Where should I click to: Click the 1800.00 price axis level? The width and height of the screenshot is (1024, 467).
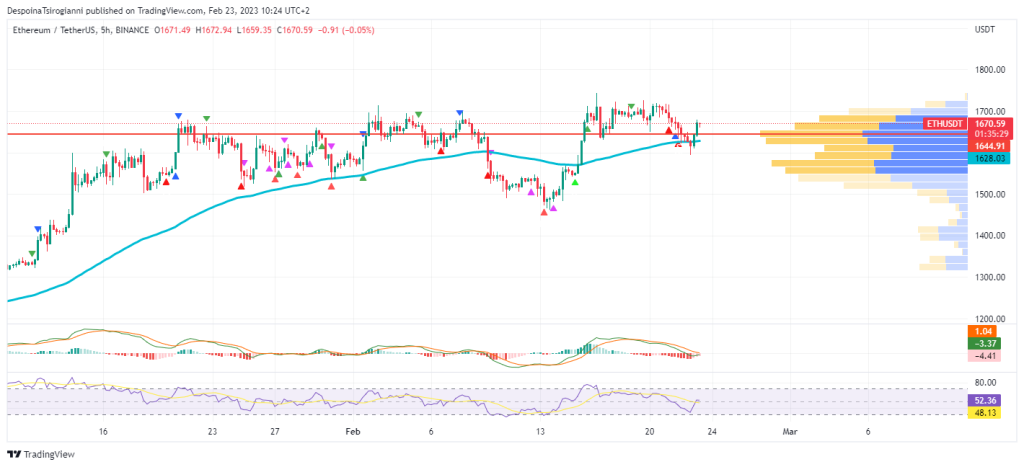tap(990, 70)
